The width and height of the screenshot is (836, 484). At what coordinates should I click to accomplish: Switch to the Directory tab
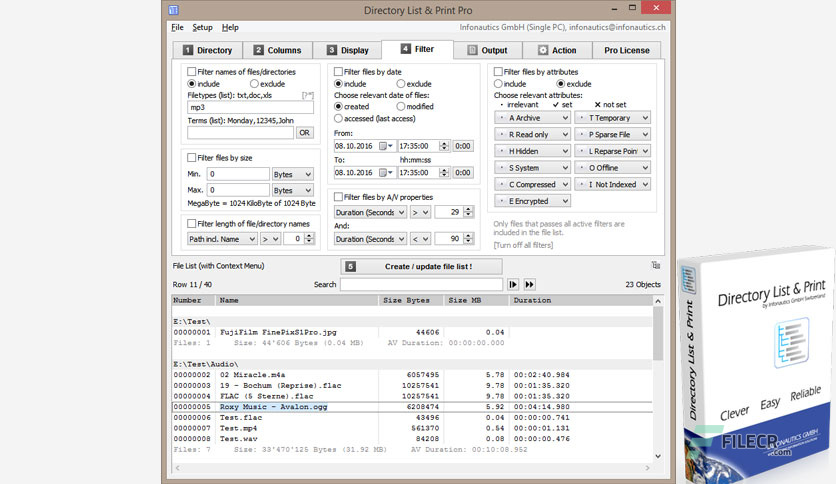tap(207, 50)
